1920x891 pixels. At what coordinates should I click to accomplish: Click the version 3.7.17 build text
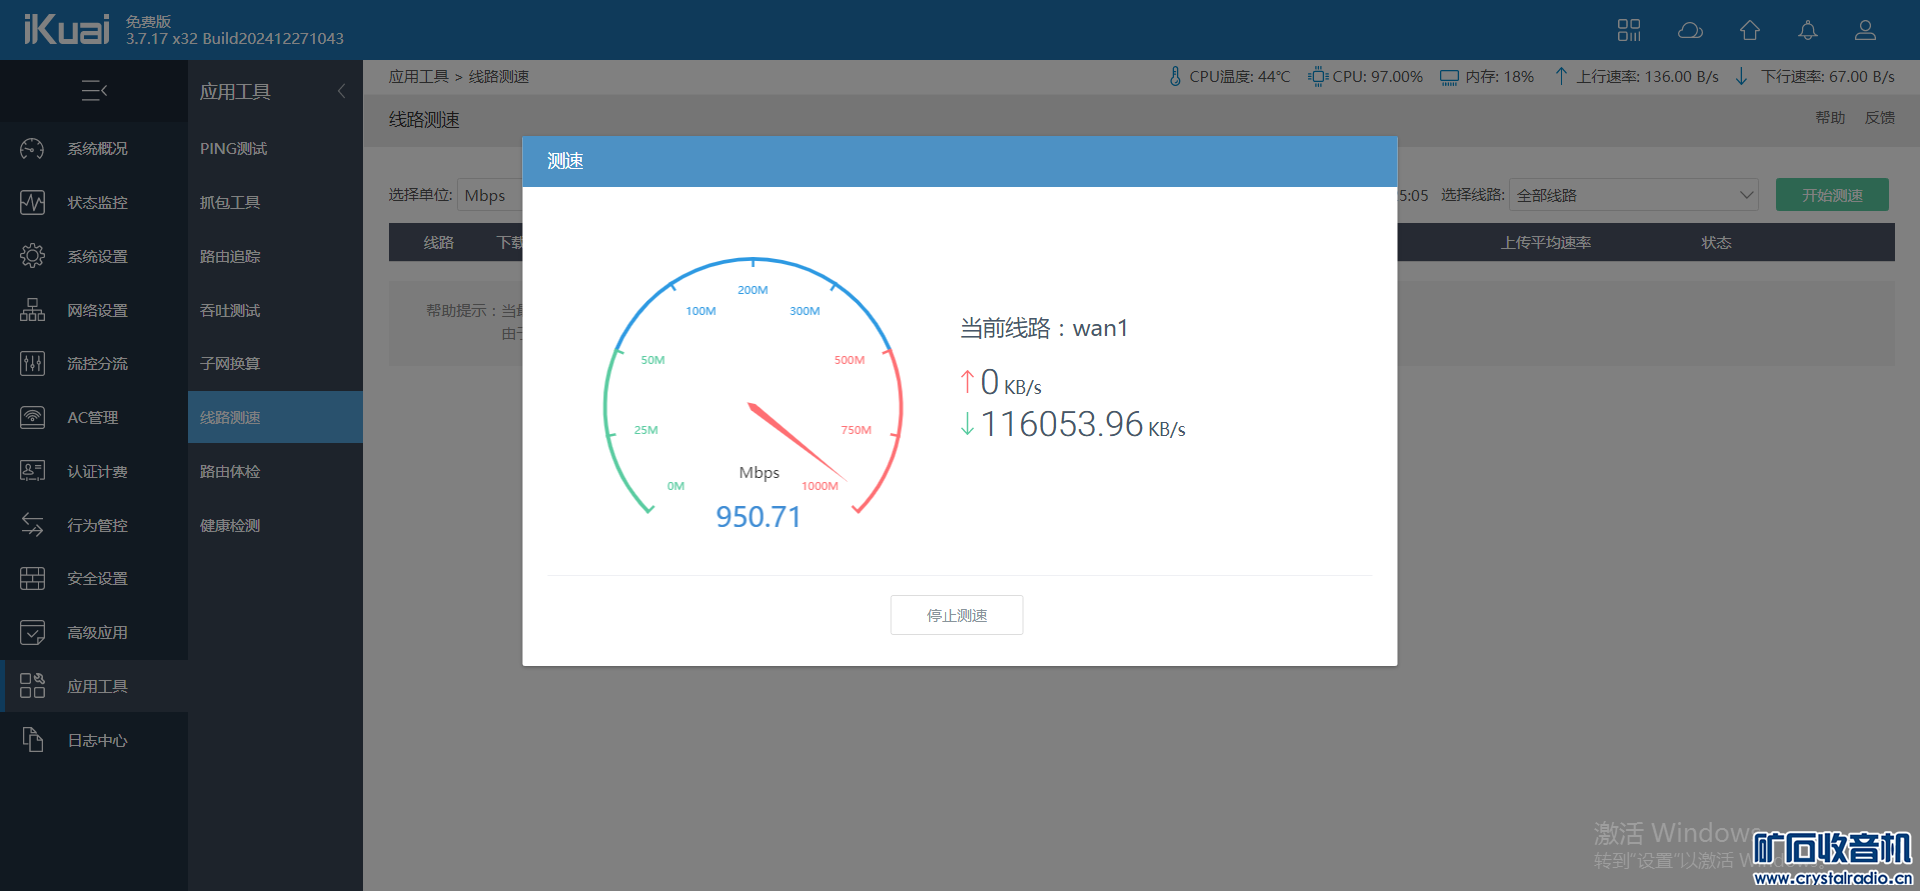235,39
